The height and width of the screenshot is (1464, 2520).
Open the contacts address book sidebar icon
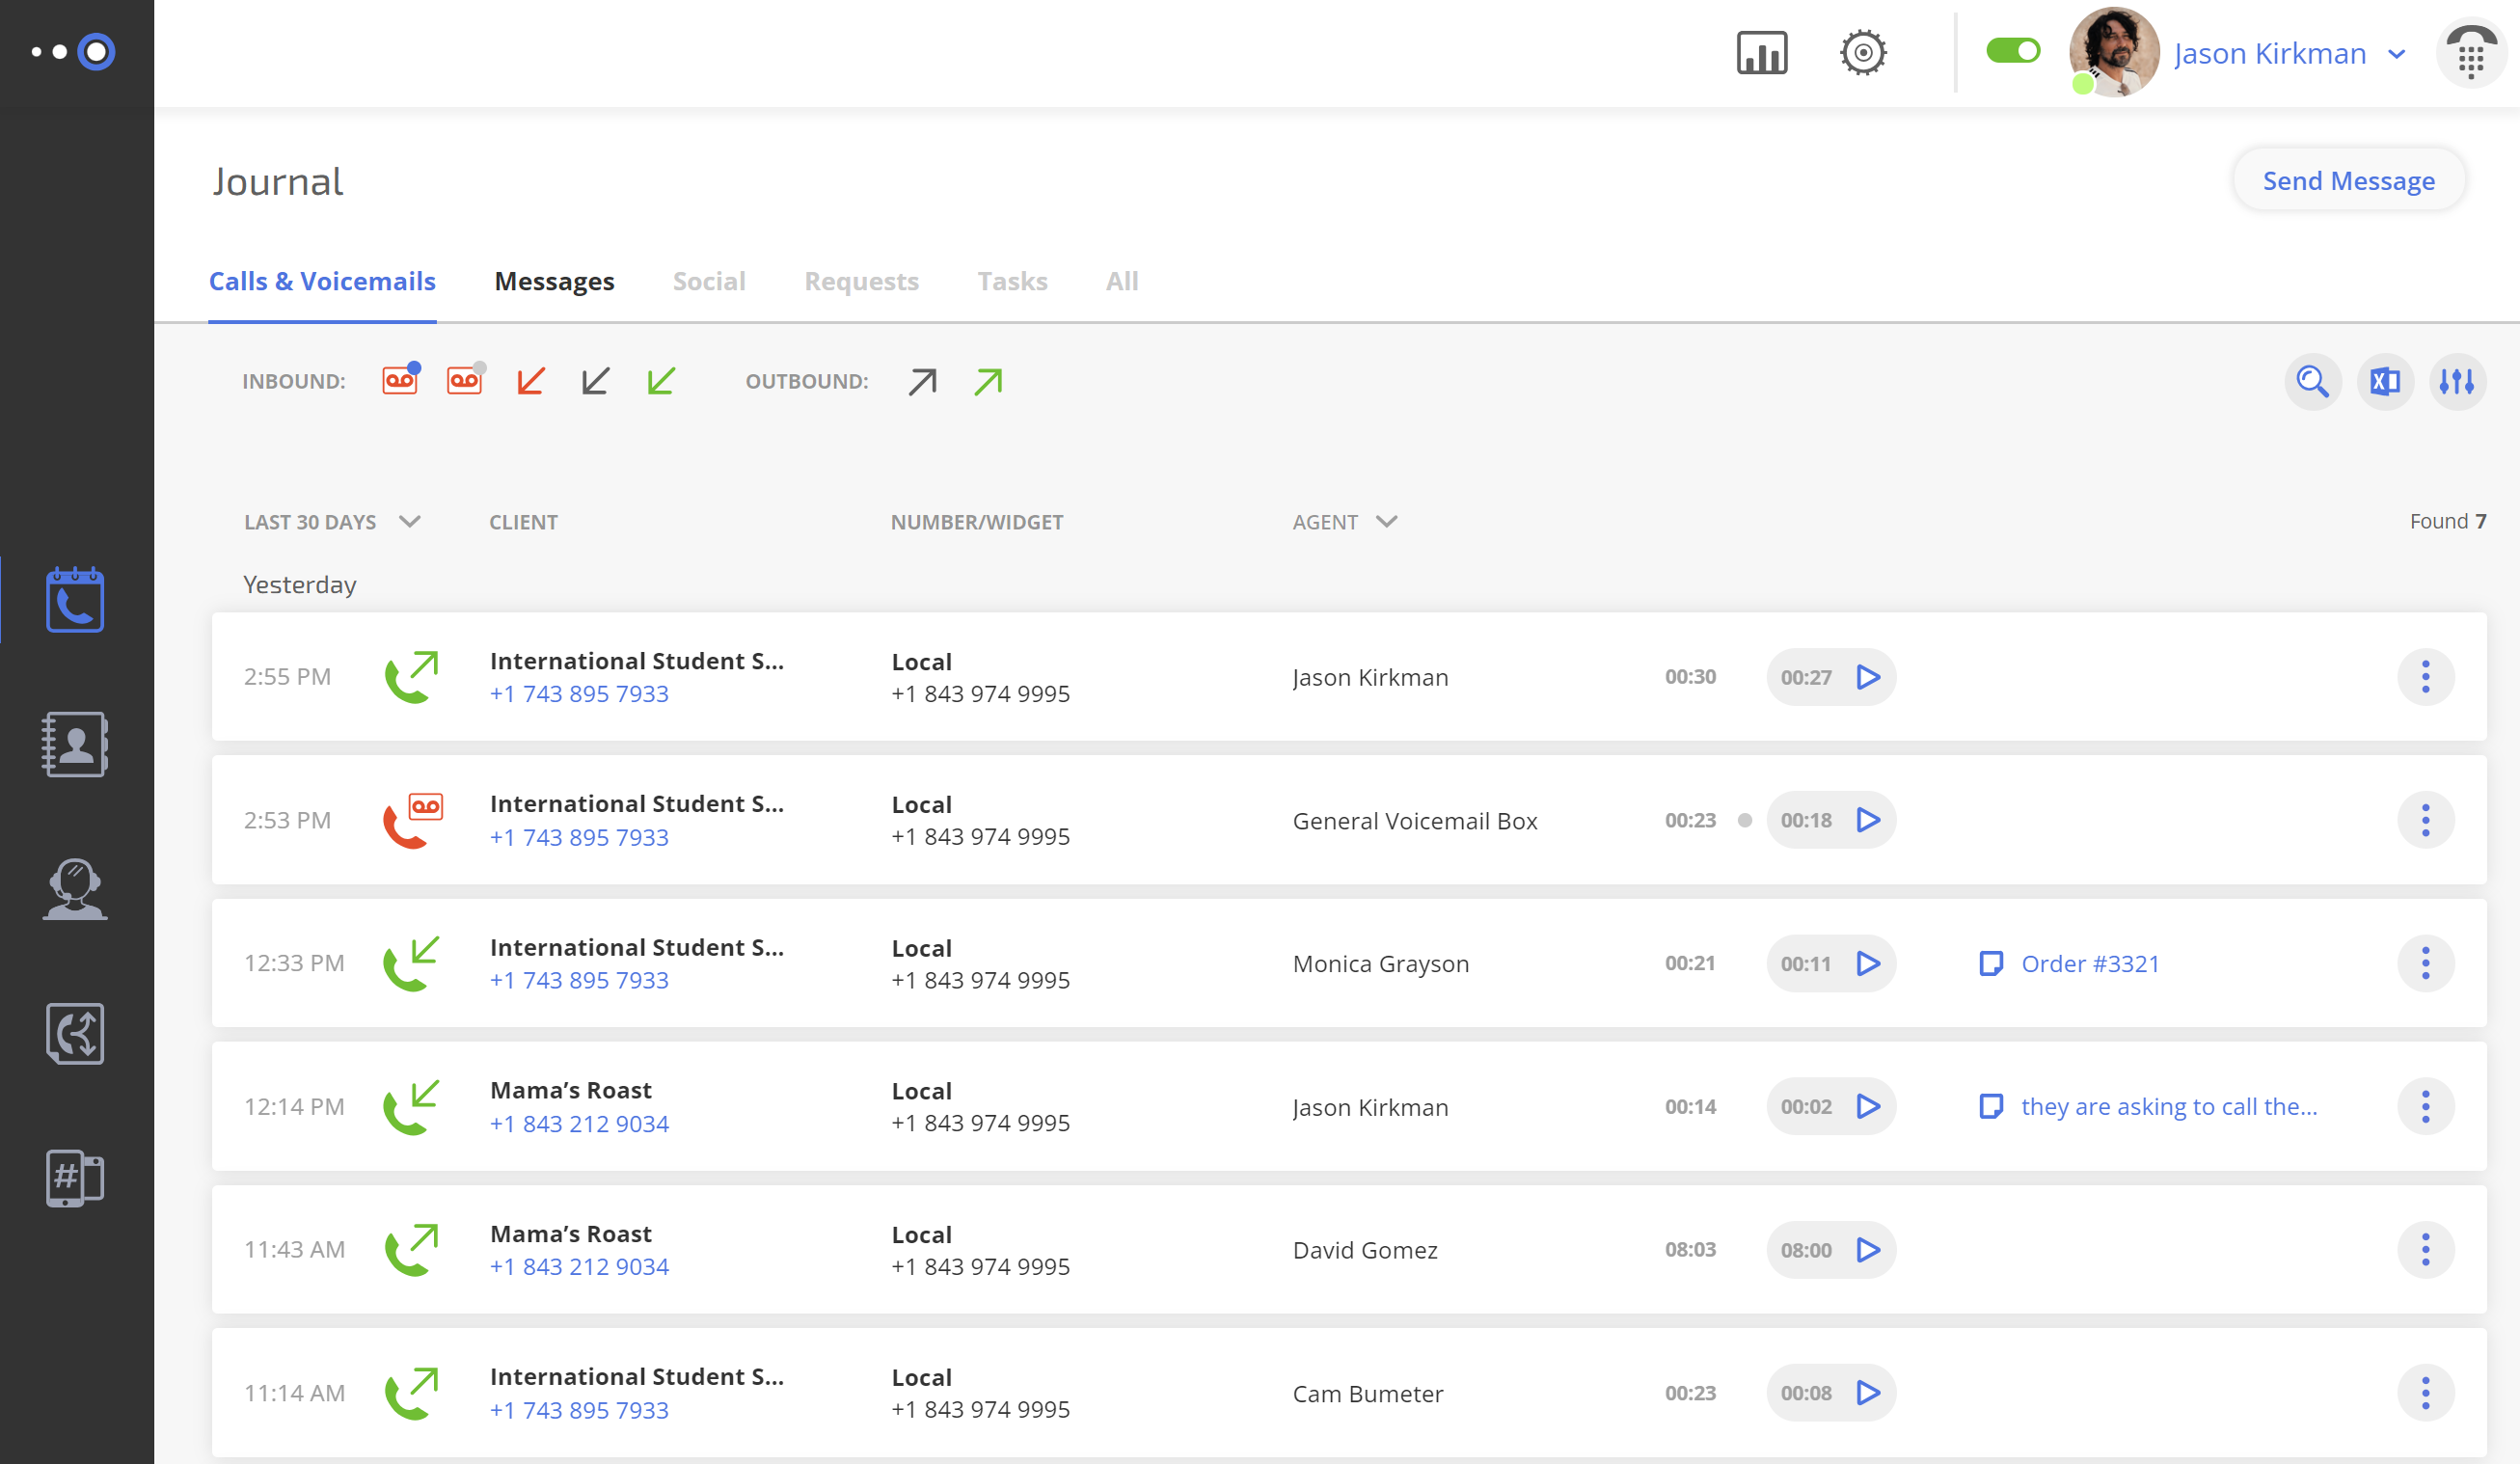tap(75, 745)
